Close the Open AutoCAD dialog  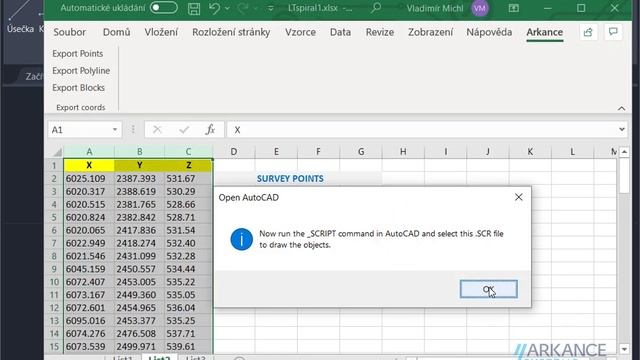(518, 197)
